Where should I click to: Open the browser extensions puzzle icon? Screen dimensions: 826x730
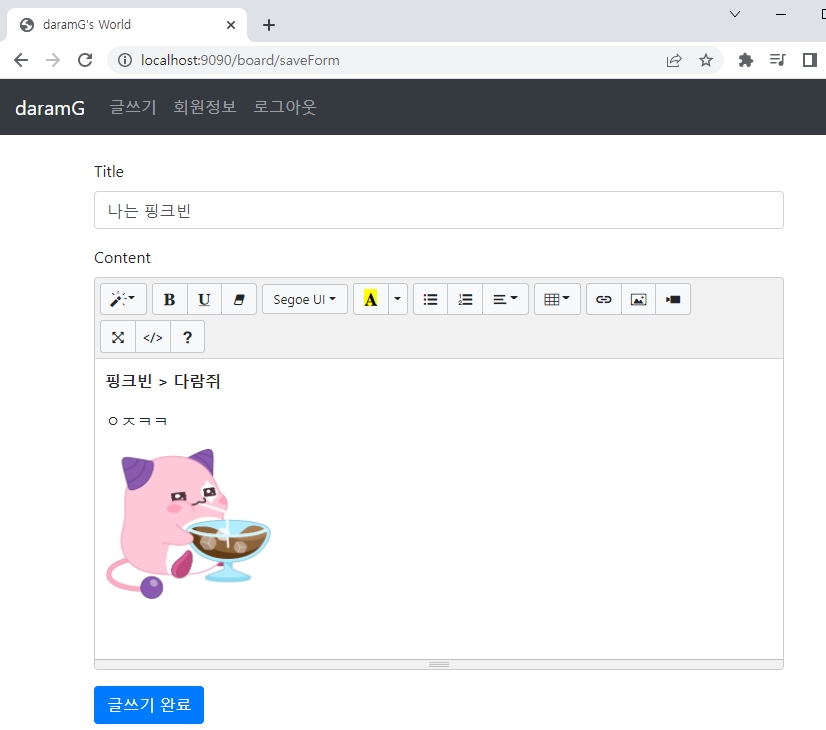tap(745, 60)
